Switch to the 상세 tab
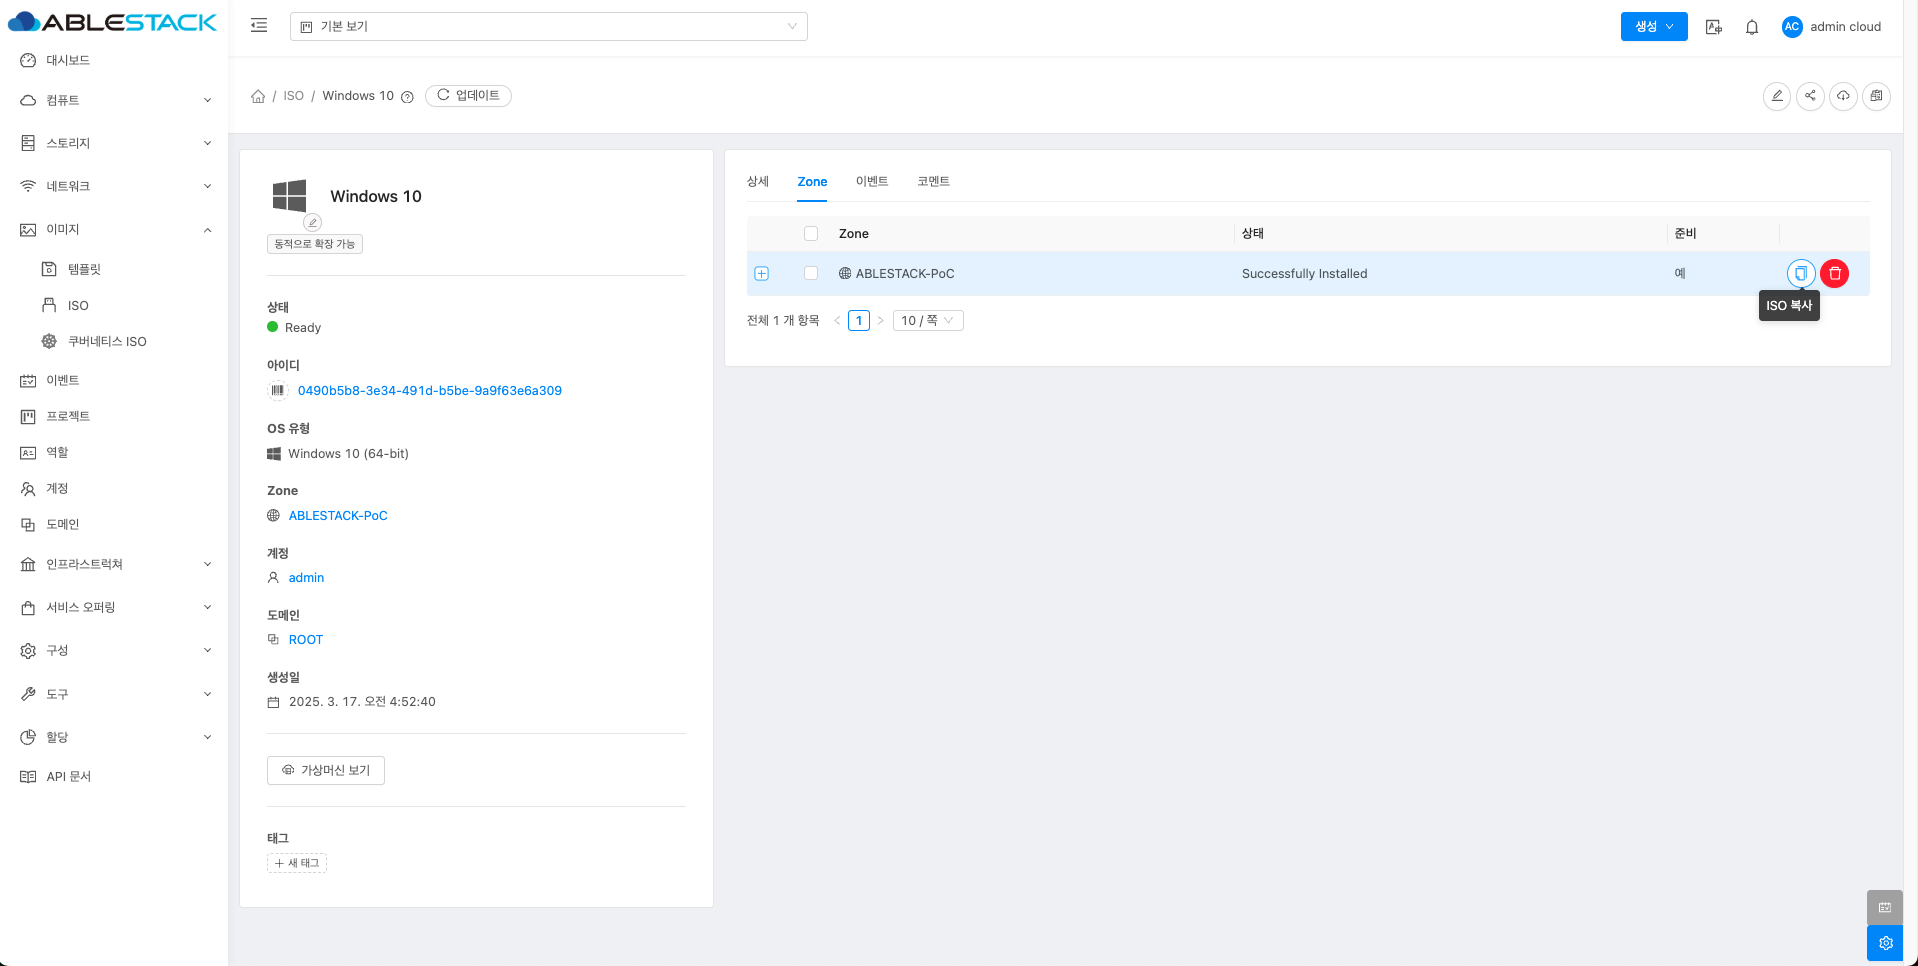This screenshot has height=966, width=1918. tap(757, 181)
